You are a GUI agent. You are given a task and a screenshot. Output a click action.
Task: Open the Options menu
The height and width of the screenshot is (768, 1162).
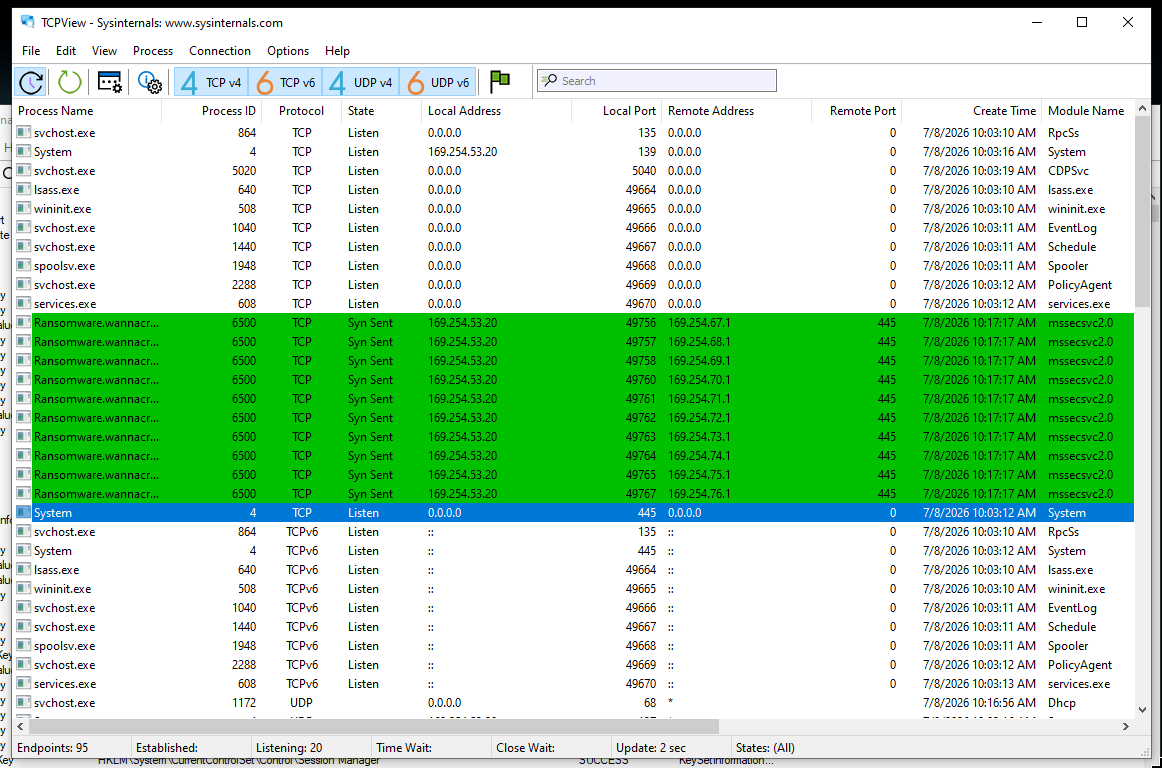coord(288,51)
